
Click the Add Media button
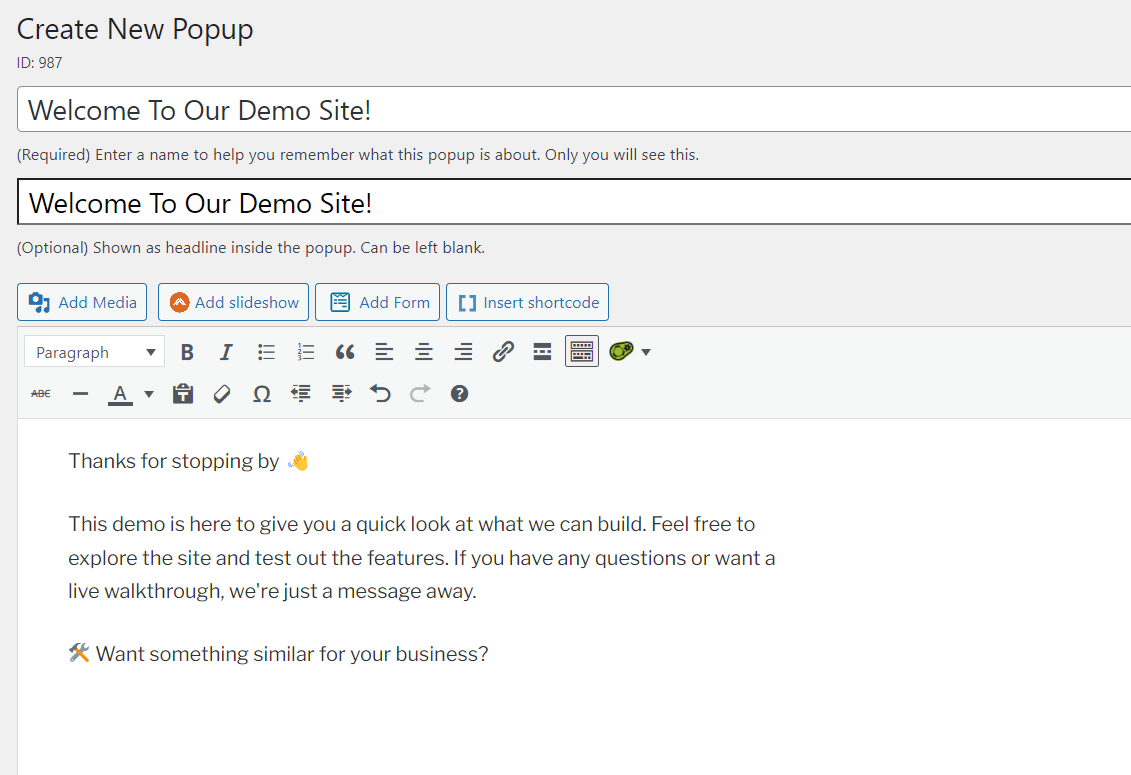click(83, 302)
